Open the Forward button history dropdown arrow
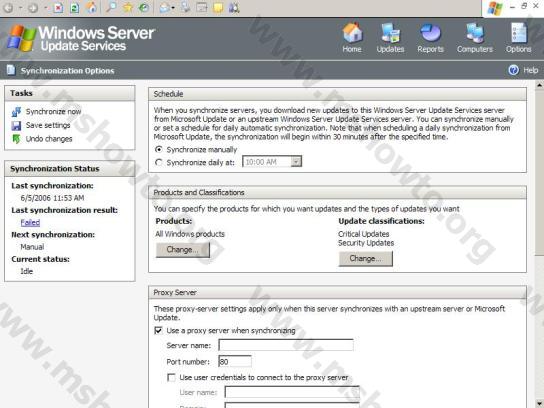The image size is (544, 408). 45,8
